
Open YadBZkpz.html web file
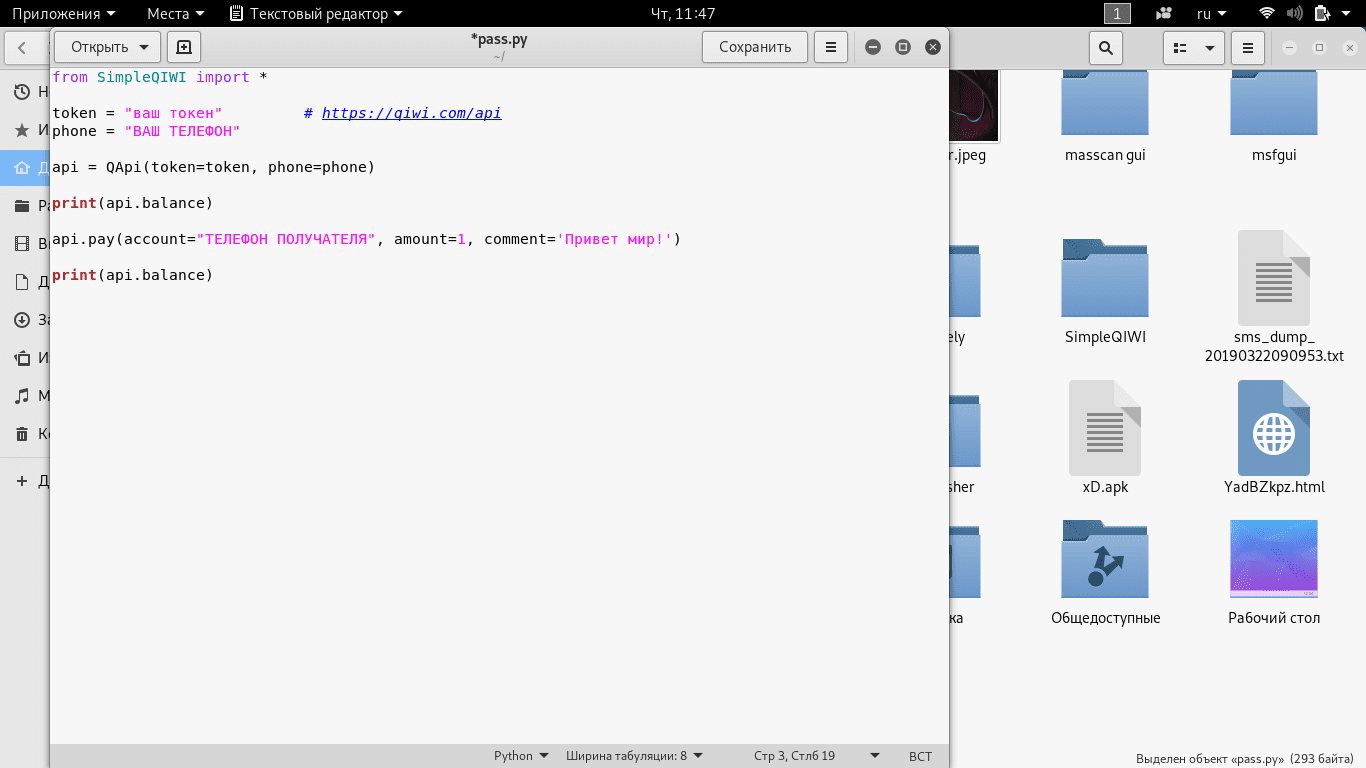point(1273,428)
